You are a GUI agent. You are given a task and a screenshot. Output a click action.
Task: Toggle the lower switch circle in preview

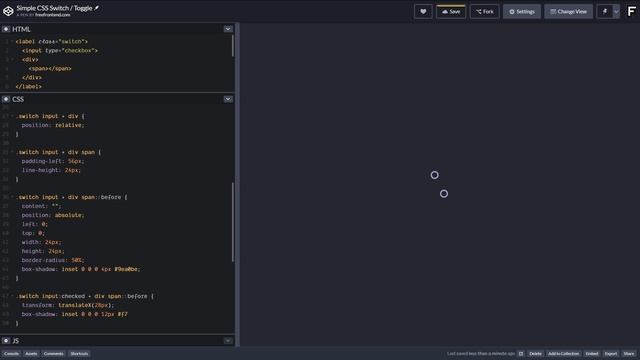point(444,193)
